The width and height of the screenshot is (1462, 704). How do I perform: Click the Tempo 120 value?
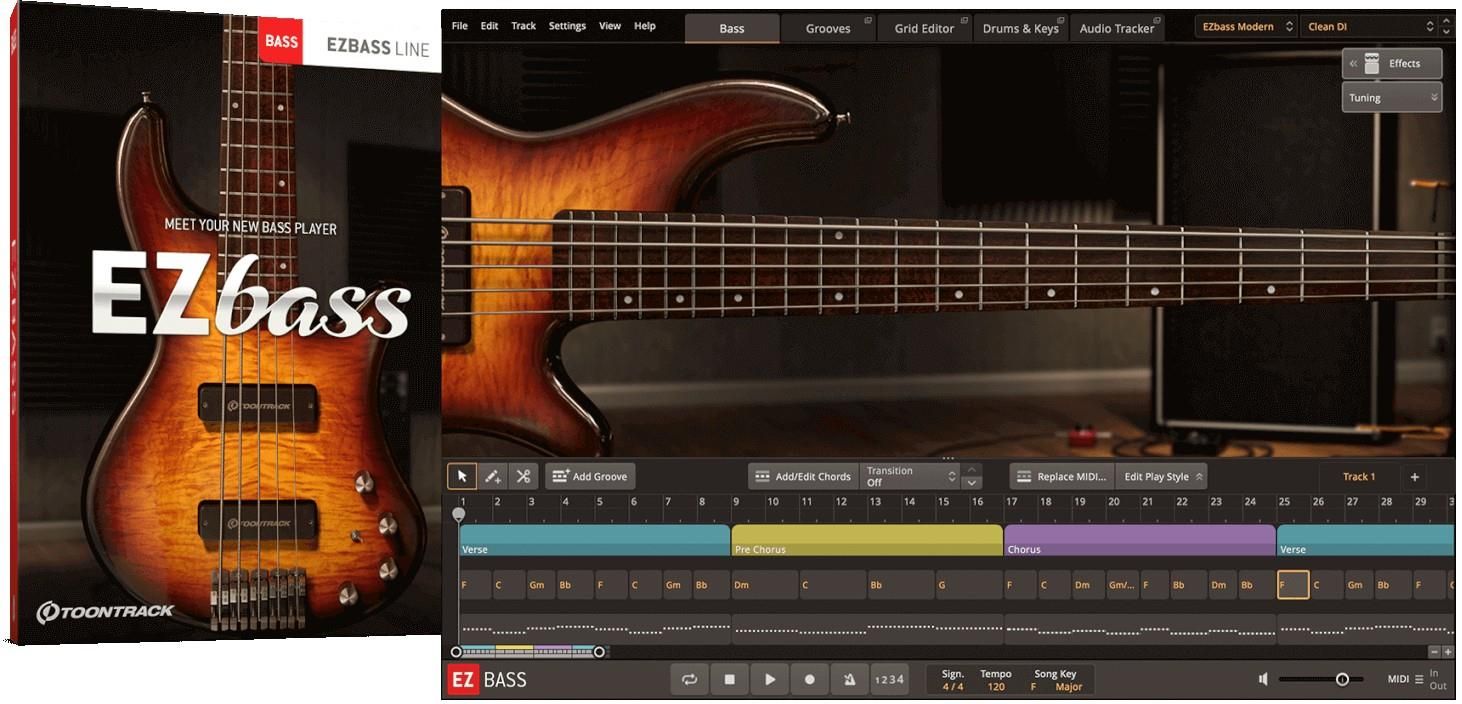coord(996,687)
